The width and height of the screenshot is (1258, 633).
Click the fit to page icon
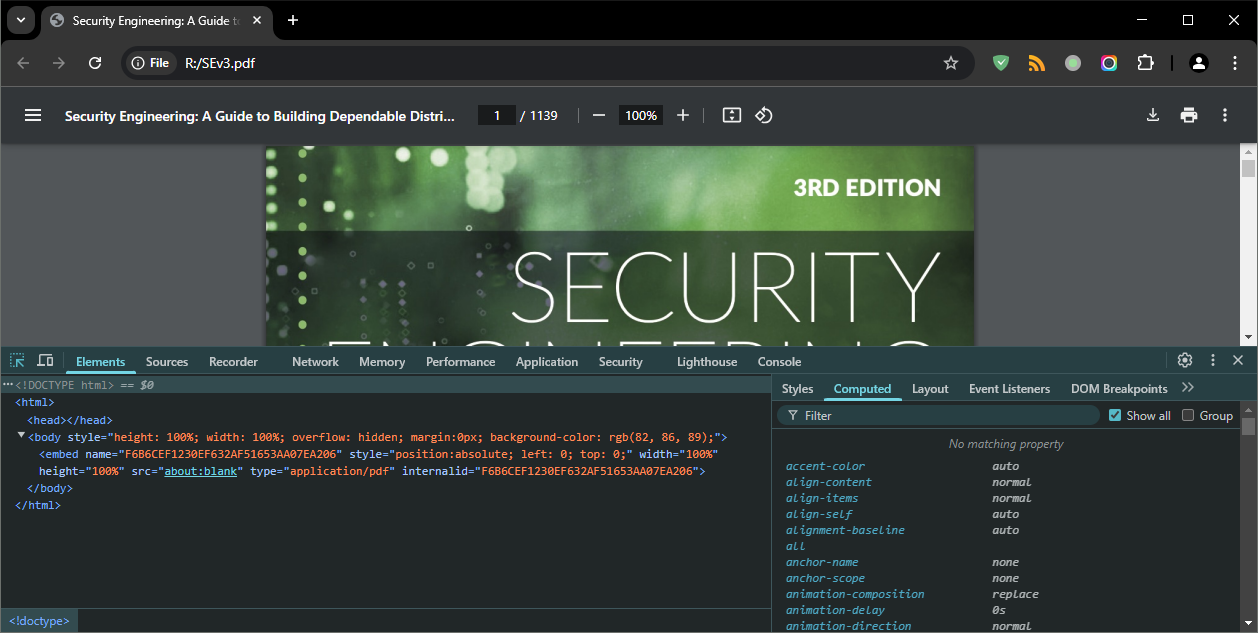click(x=732, y=115)
